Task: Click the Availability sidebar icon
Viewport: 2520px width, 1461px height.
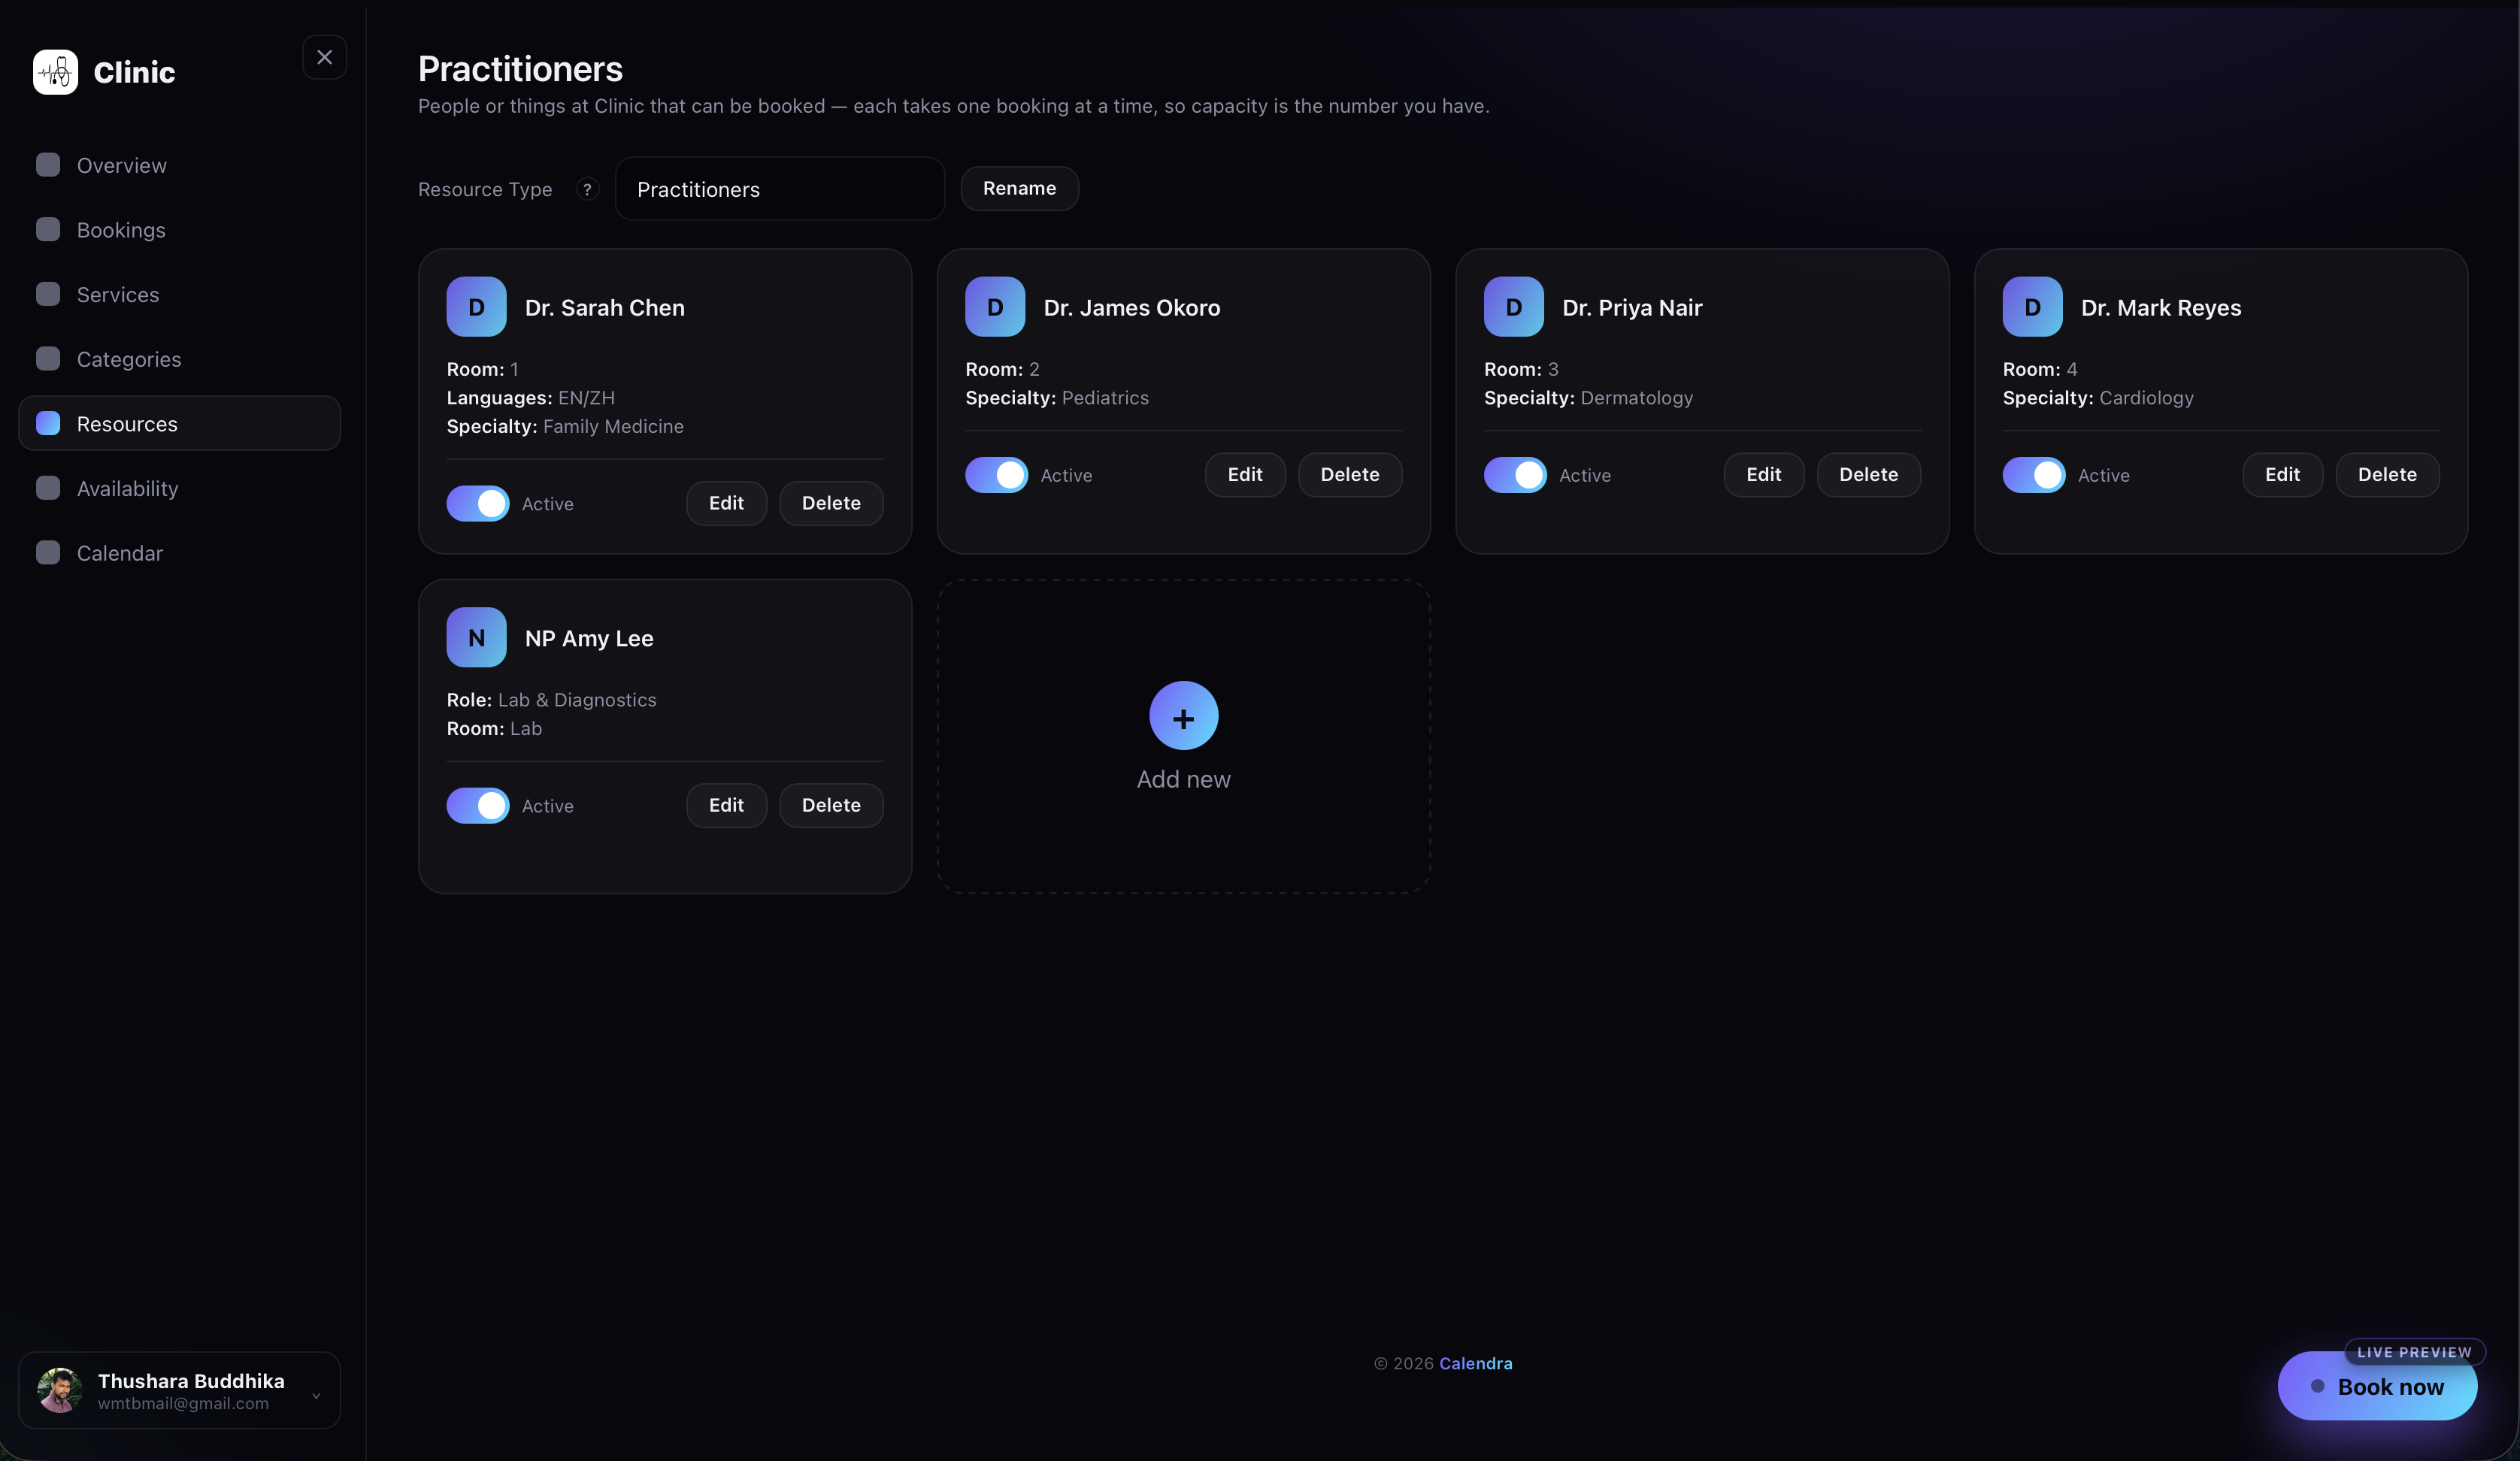Action: (48, 488)
